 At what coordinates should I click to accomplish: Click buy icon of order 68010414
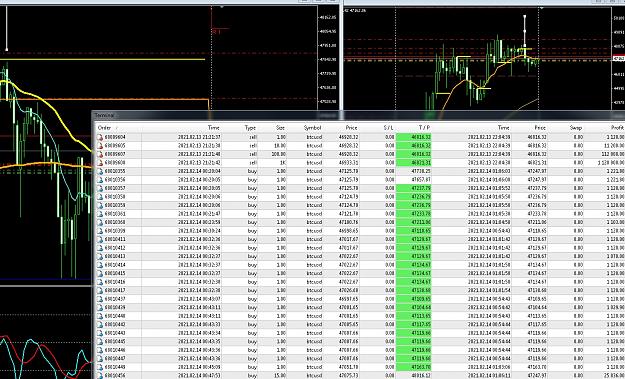(x=100, y=265)
